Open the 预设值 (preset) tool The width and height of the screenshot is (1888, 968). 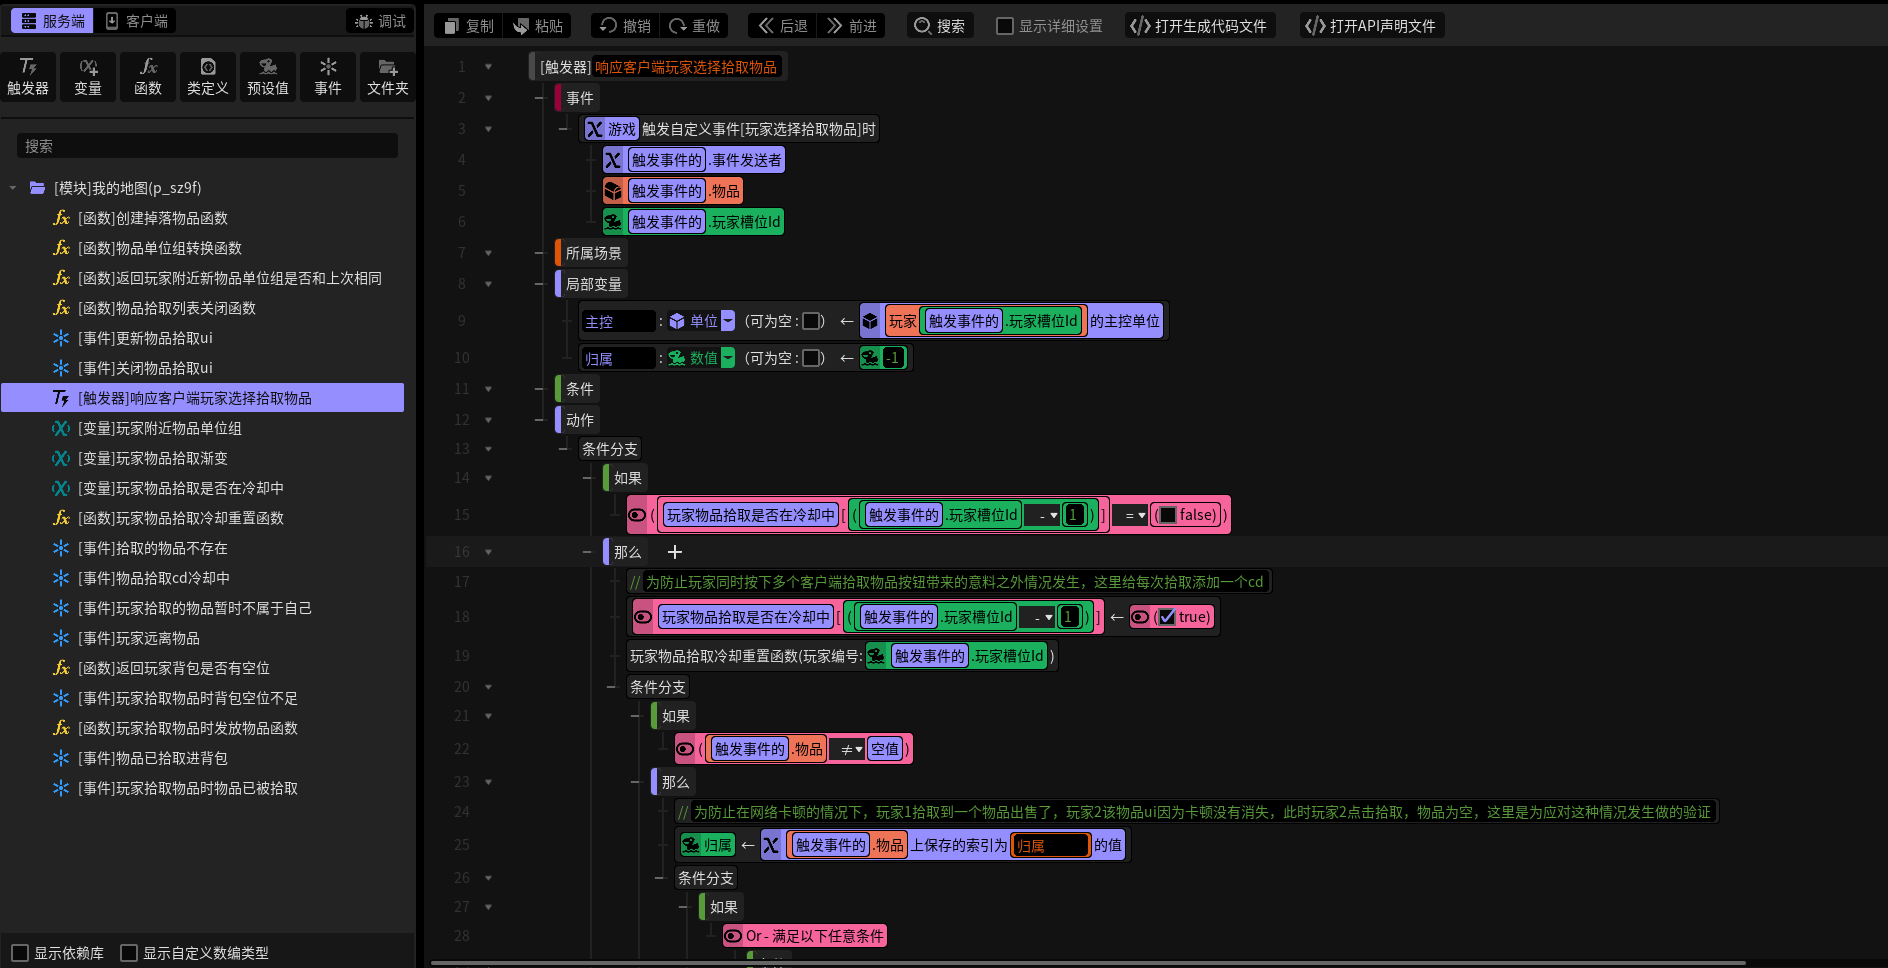tap(268, 77)
